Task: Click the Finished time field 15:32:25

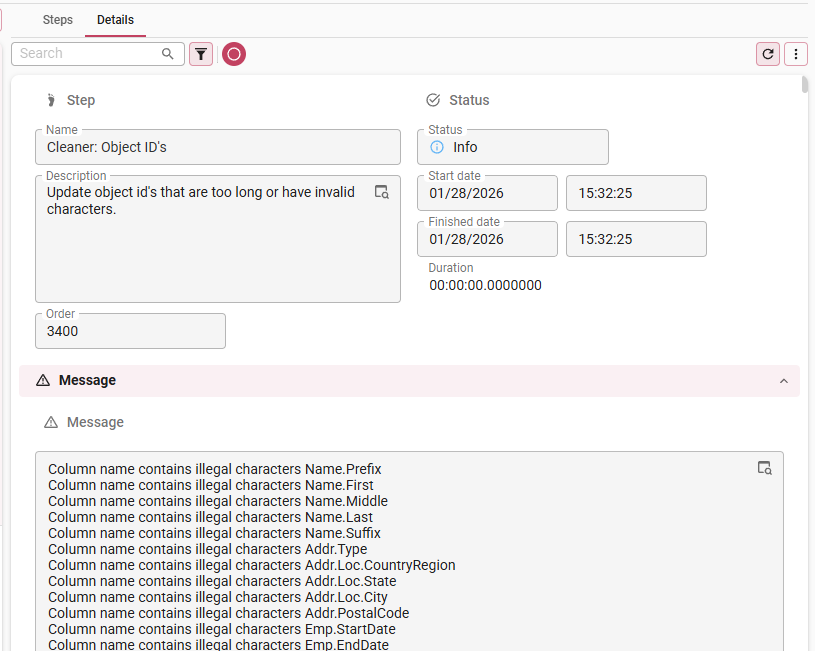Action: point(636,239)
